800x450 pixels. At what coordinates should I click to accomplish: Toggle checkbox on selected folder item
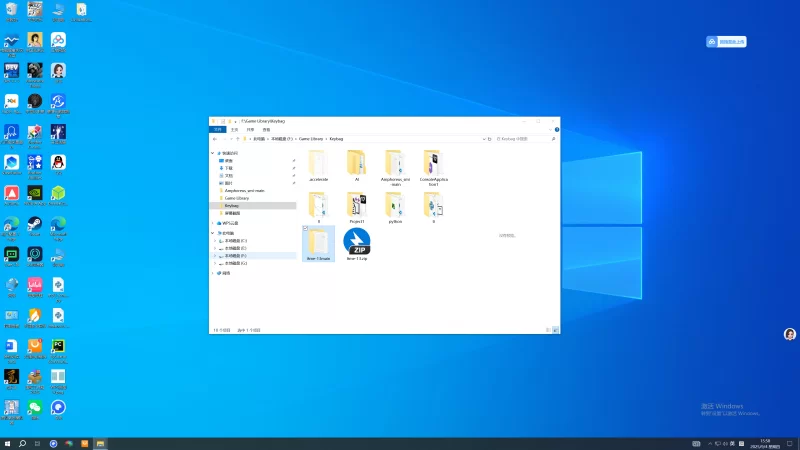(x=304, y=229)
